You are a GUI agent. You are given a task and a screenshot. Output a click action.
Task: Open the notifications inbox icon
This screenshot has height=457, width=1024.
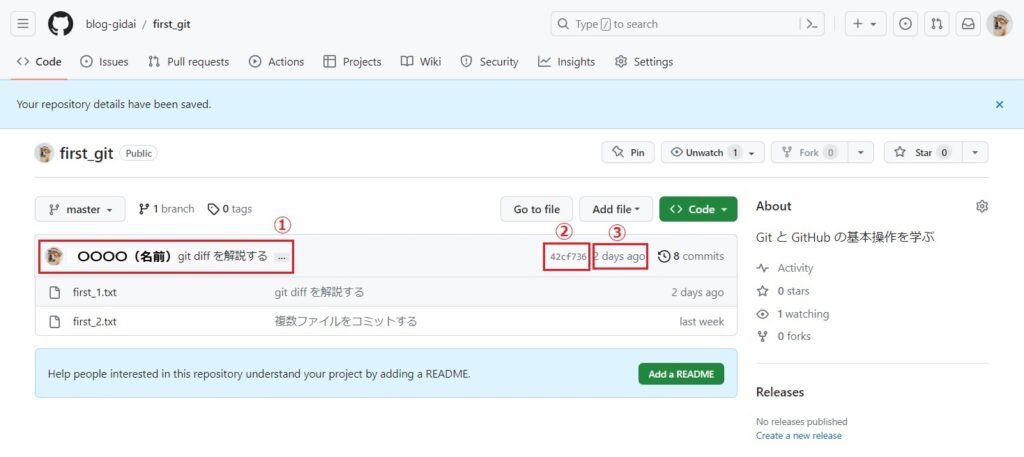pos(968,24)
